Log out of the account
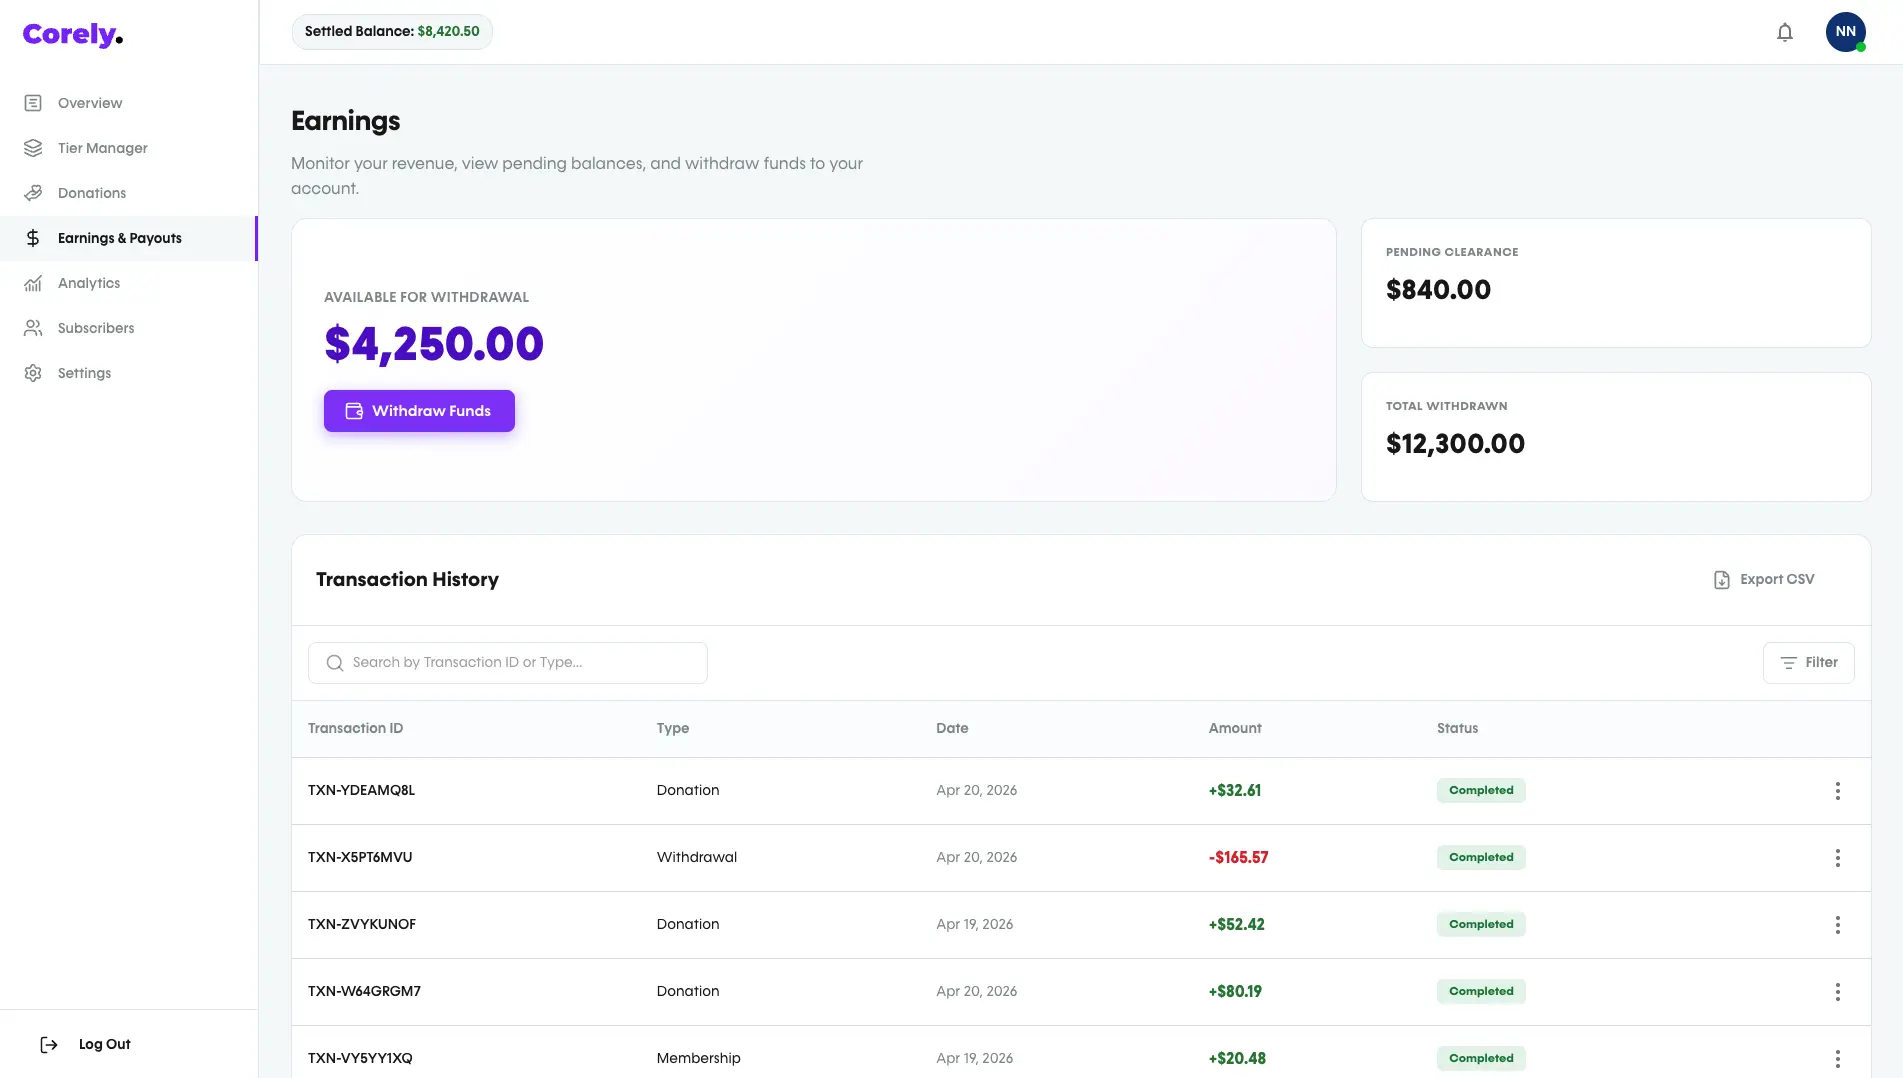Image resolution: width=1903 pixels, height=1078 pixels. tap(86, 1044)
